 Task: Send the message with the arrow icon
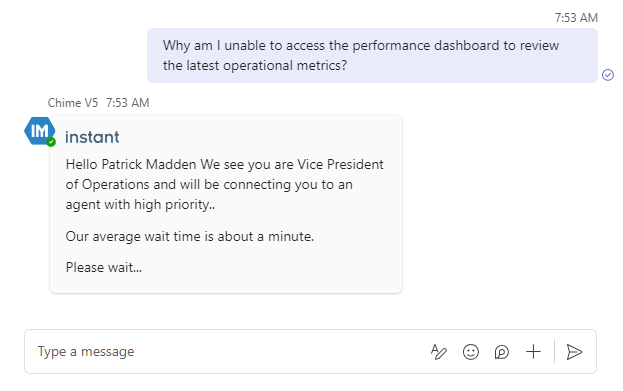click(x=574, y=352)
